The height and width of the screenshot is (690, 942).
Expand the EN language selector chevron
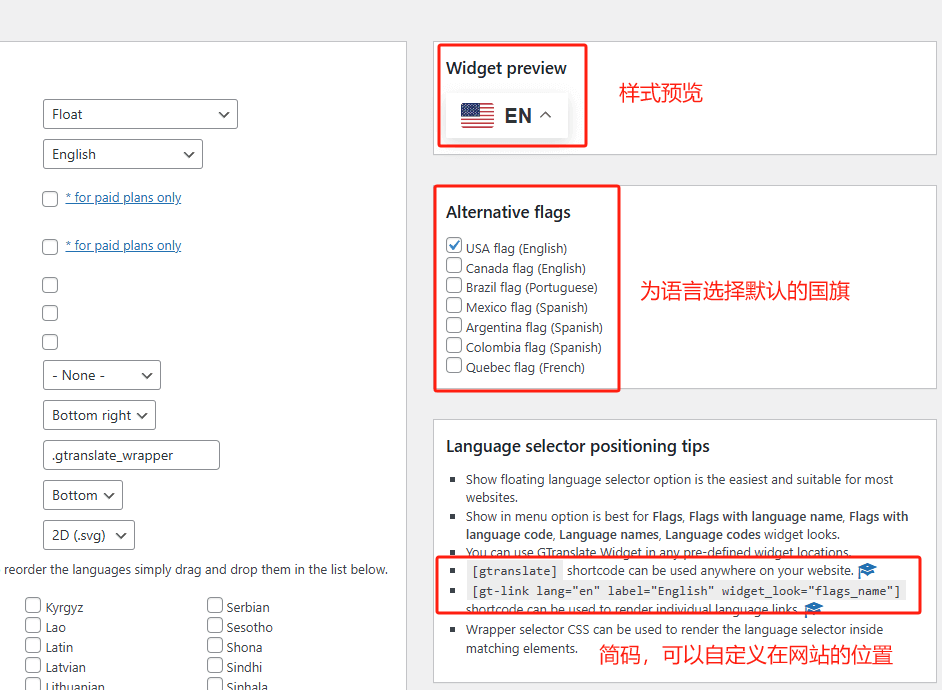coord(545,115)
